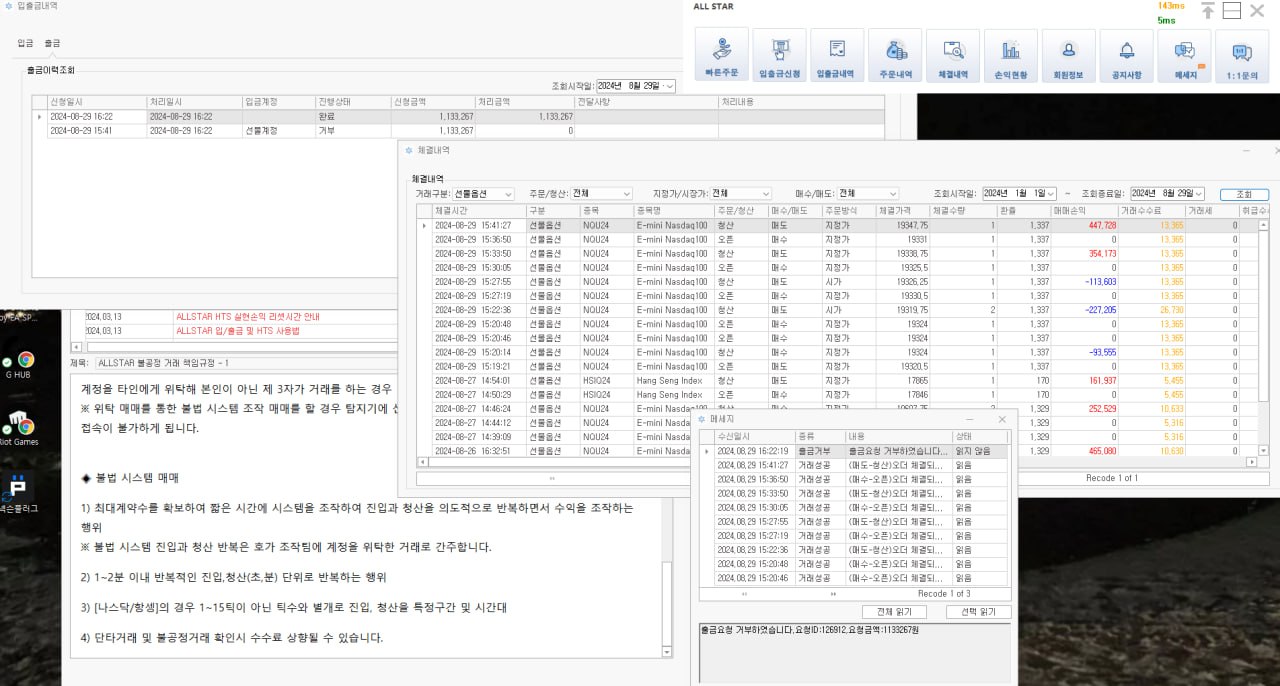Sort by the 신청금액 column header in 입출금내역

(434, 101)
